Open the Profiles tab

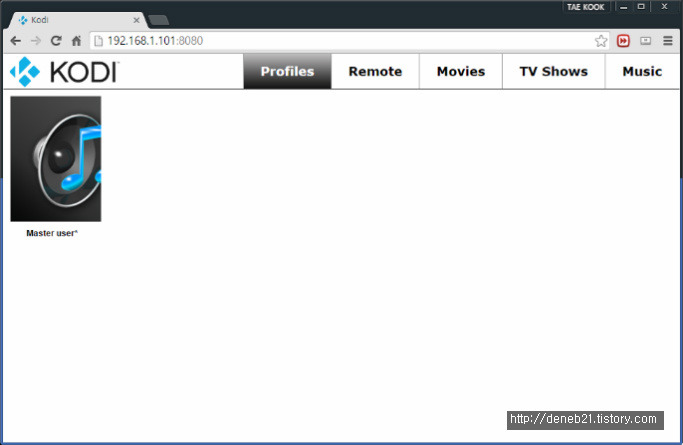(287, 71)
